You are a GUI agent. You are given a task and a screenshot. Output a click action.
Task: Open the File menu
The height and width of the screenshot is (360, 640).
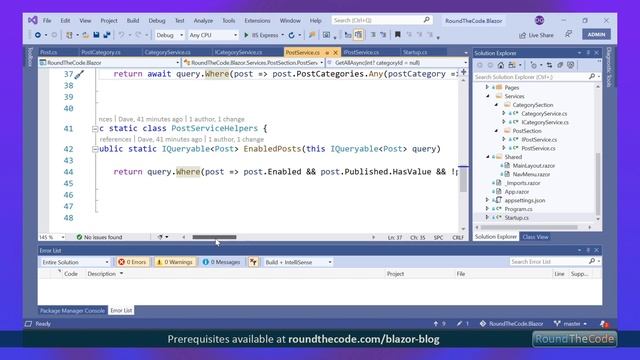point(47,20)
